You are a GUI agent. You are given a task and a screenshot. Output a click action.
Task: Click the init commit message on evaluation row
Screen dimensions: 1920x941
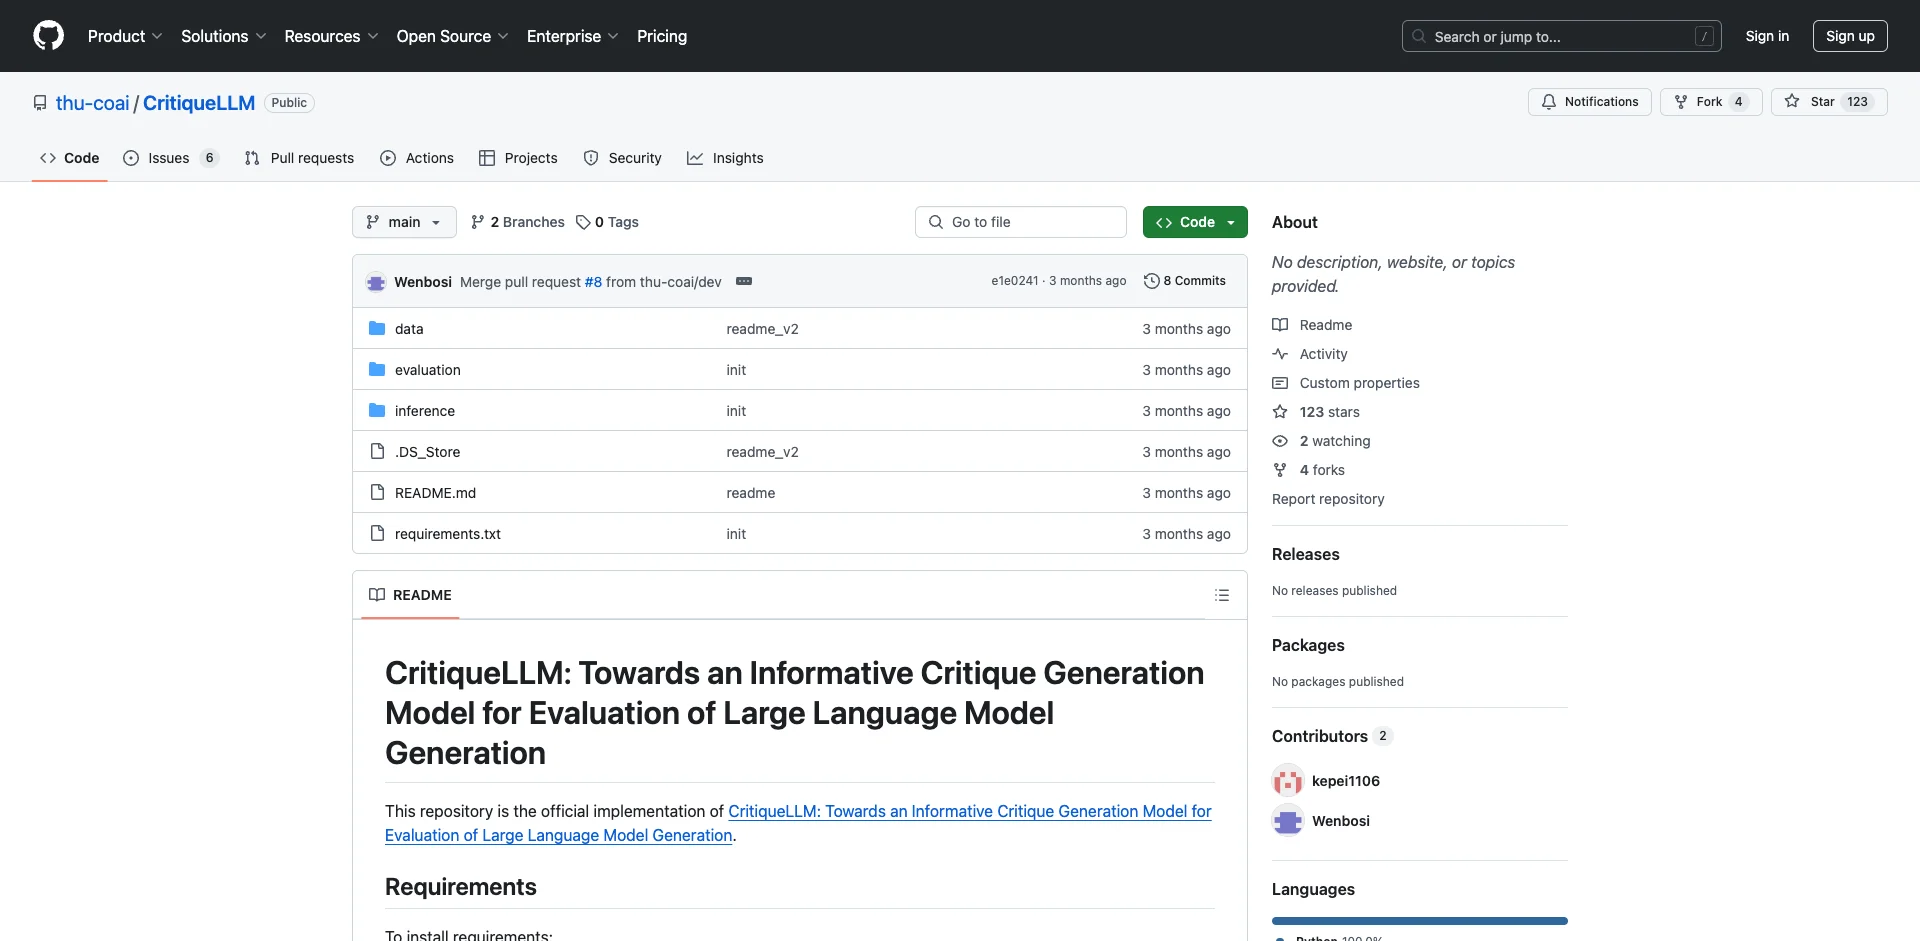click(x=736, y=370)
